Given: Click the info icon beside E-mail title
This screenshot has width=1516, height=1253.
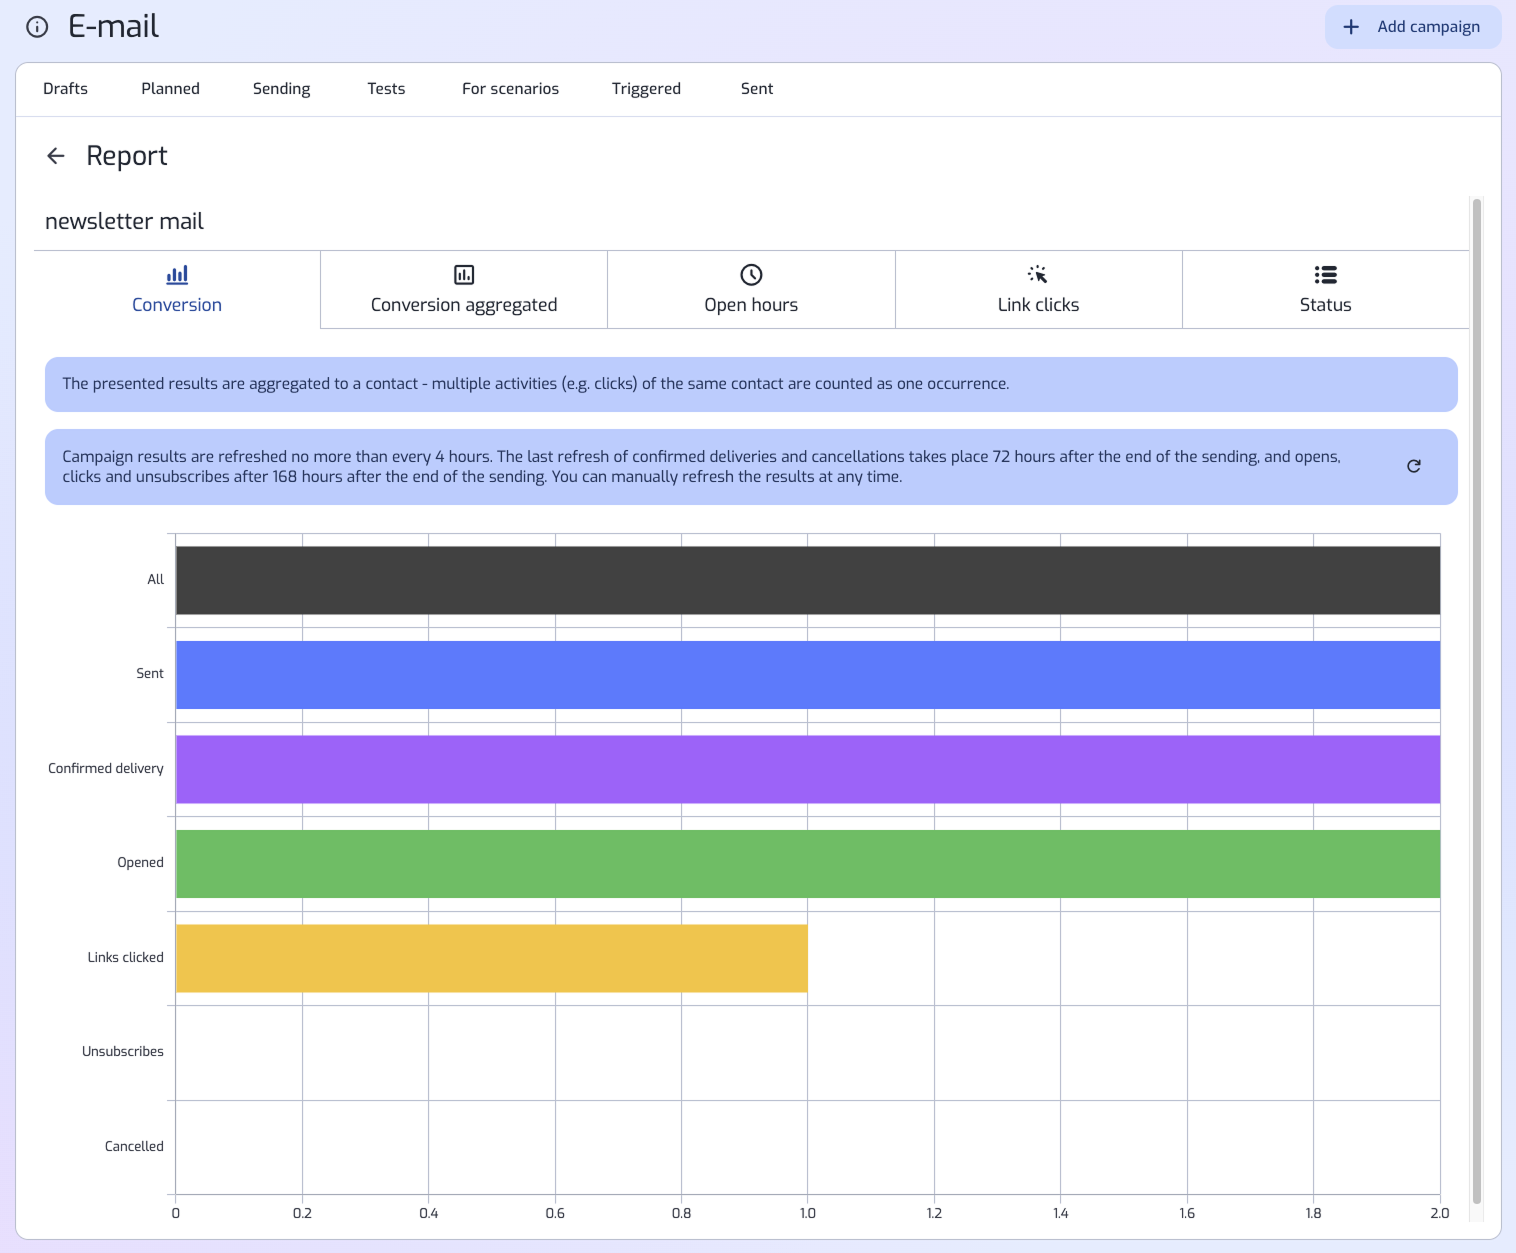Looking at the screenshot, I should (37, 27).
